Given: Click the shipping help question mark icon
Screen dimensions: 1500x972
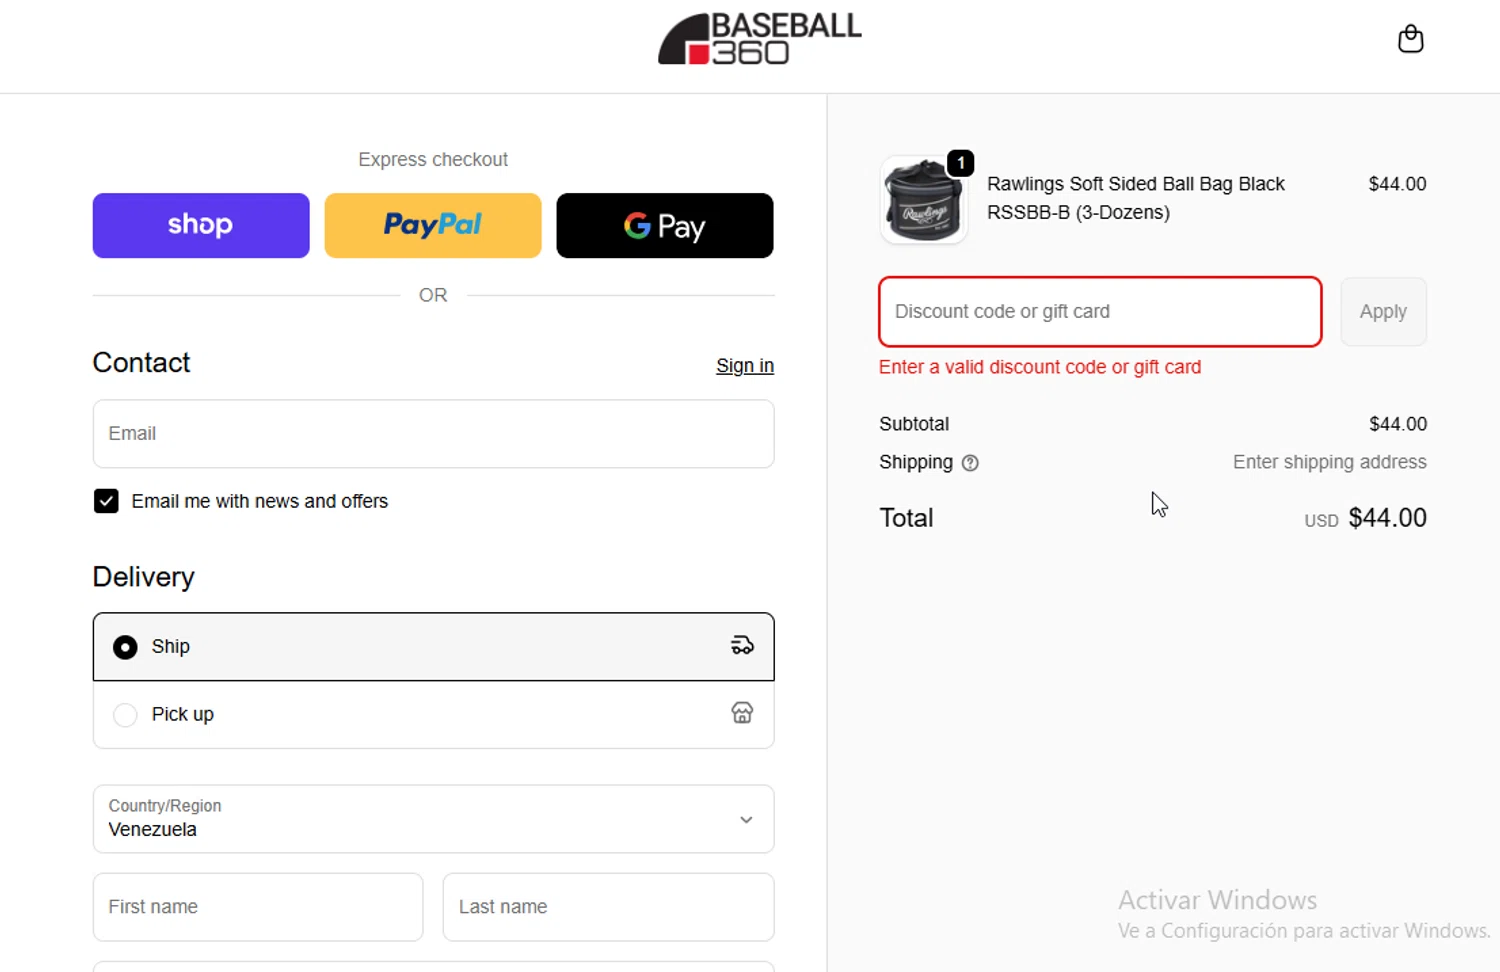Looking at the screenshot, I should pyautogui.click(x=970, y=463).
